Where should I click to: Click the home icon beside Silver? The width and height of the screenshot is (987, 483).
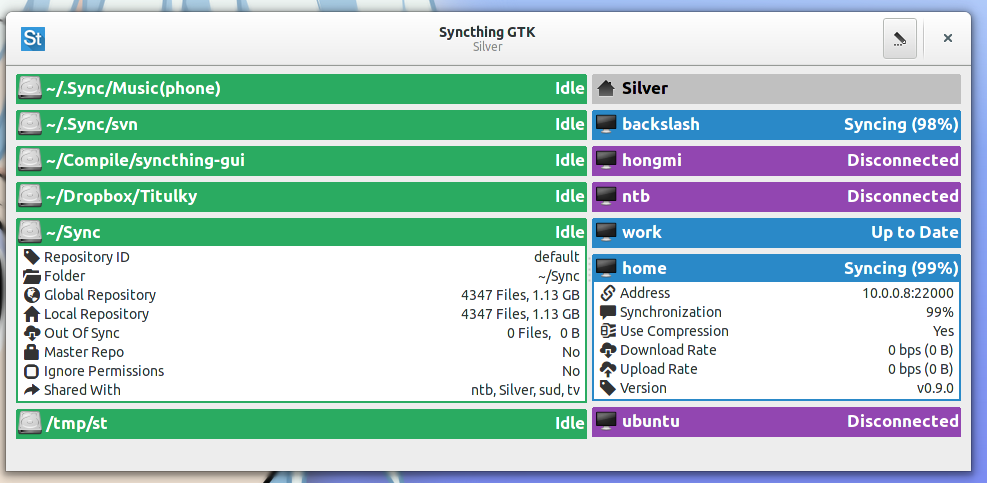coord(605,89)
